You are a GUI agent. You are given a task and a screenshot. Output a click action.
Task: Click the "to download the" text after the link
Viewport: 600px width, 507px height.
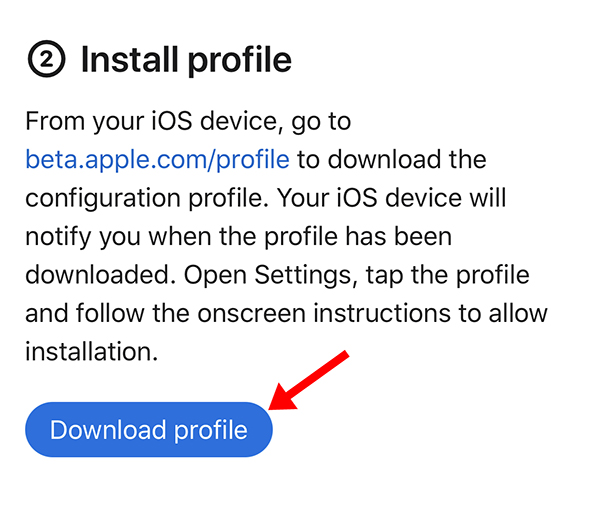coord(392,159)
